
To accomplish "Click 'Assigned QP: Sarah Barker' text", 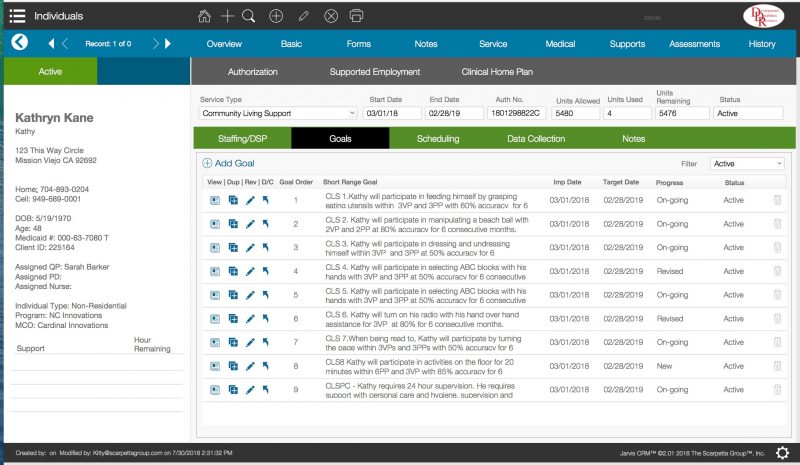I will click(62, 267).
